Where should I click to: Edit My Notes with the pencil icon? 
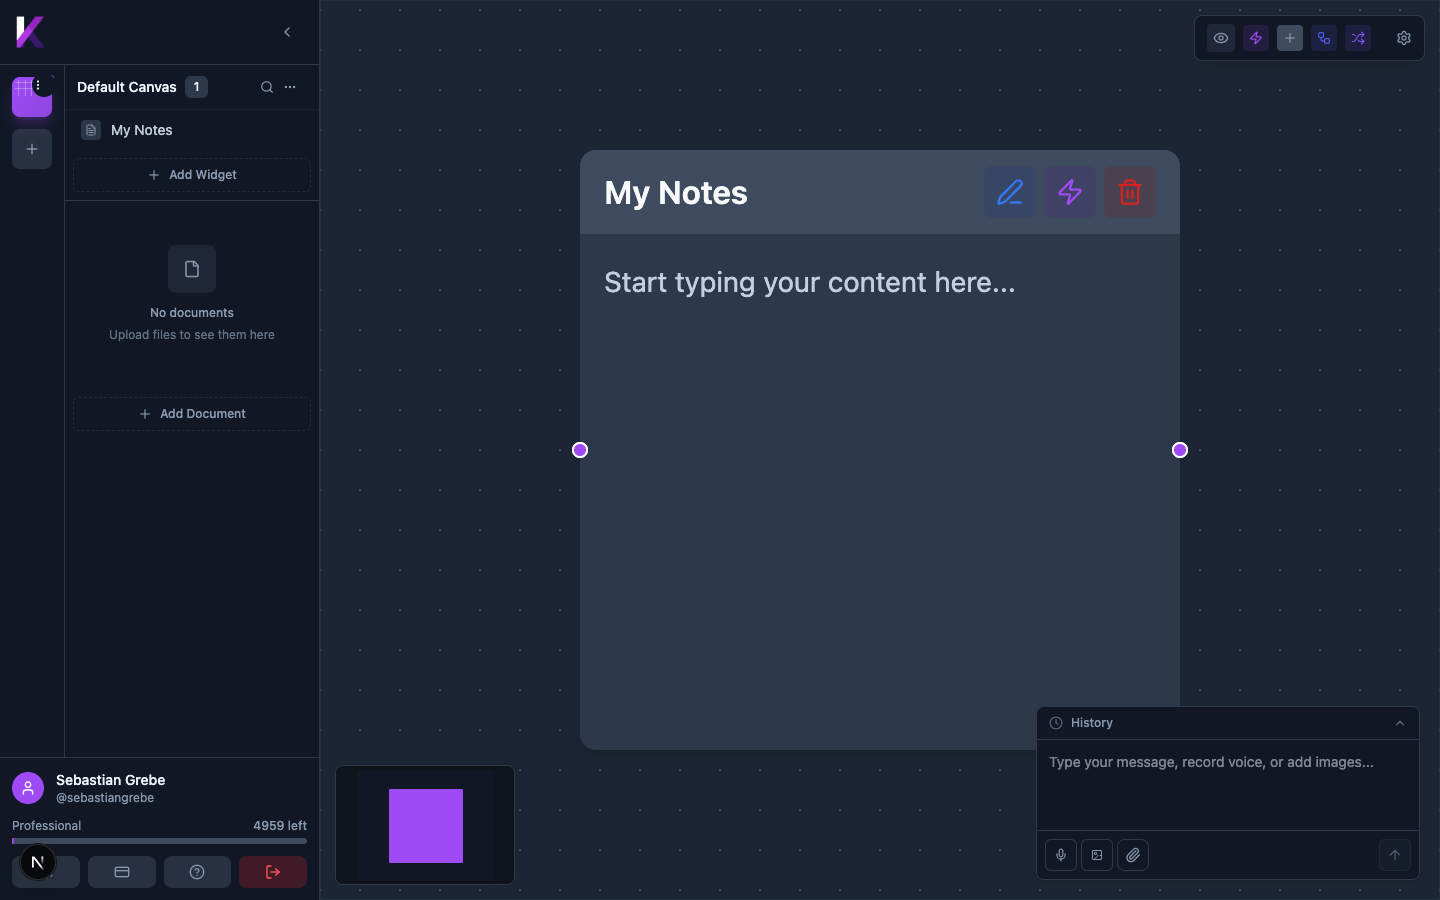(1010, 192)
